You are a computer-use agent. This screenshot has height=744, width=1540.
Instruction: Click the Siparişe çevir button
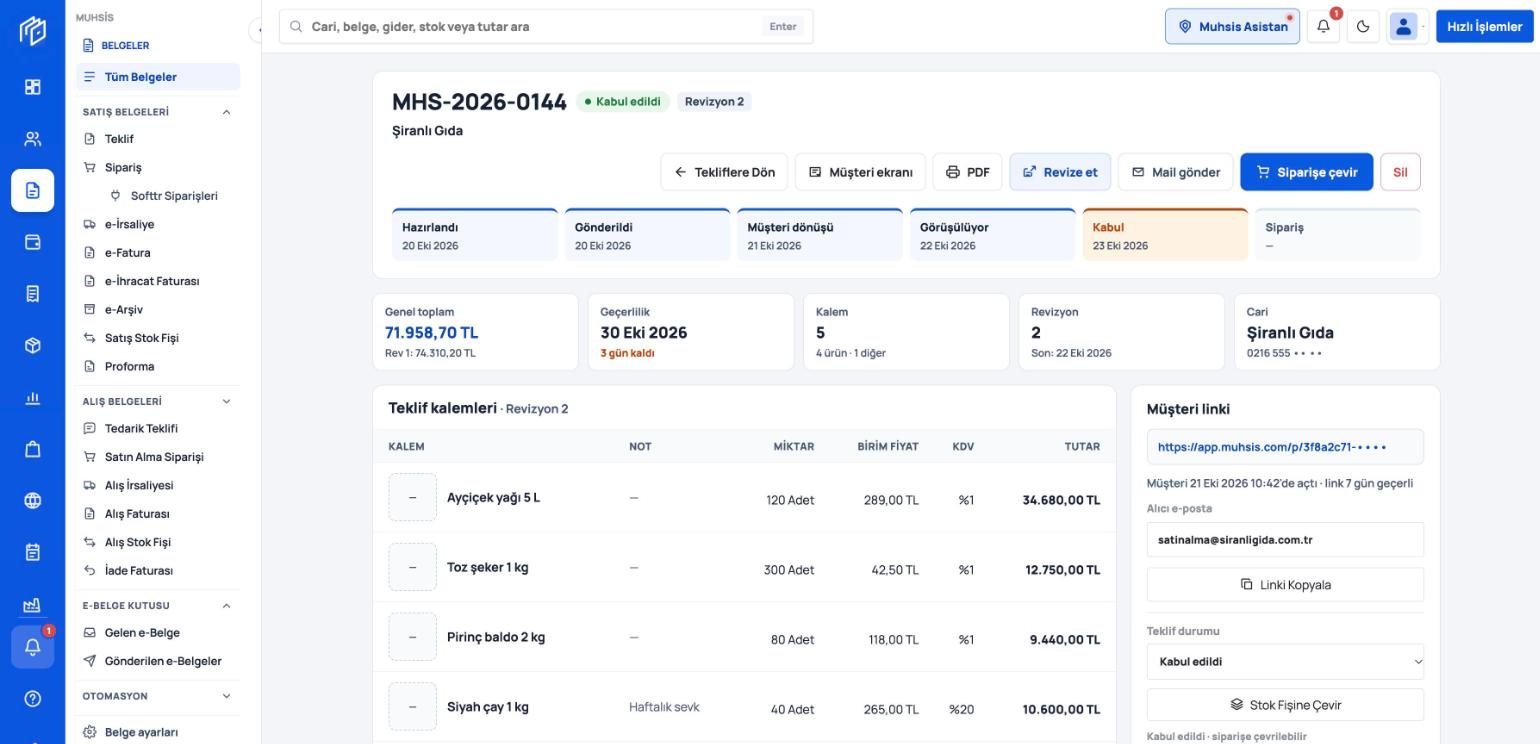(x=1306, y=172)
